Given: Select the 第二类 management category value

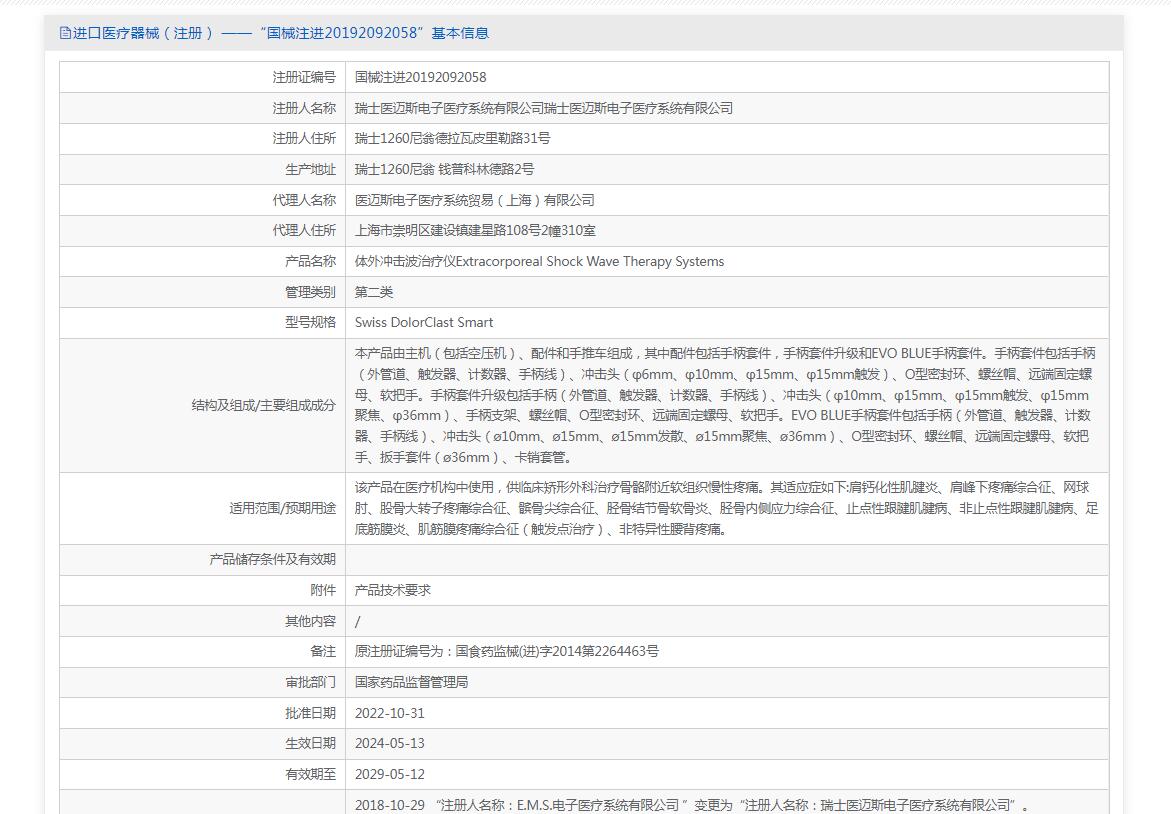Looking at the screenshot, I should click(x=374, y=292).
